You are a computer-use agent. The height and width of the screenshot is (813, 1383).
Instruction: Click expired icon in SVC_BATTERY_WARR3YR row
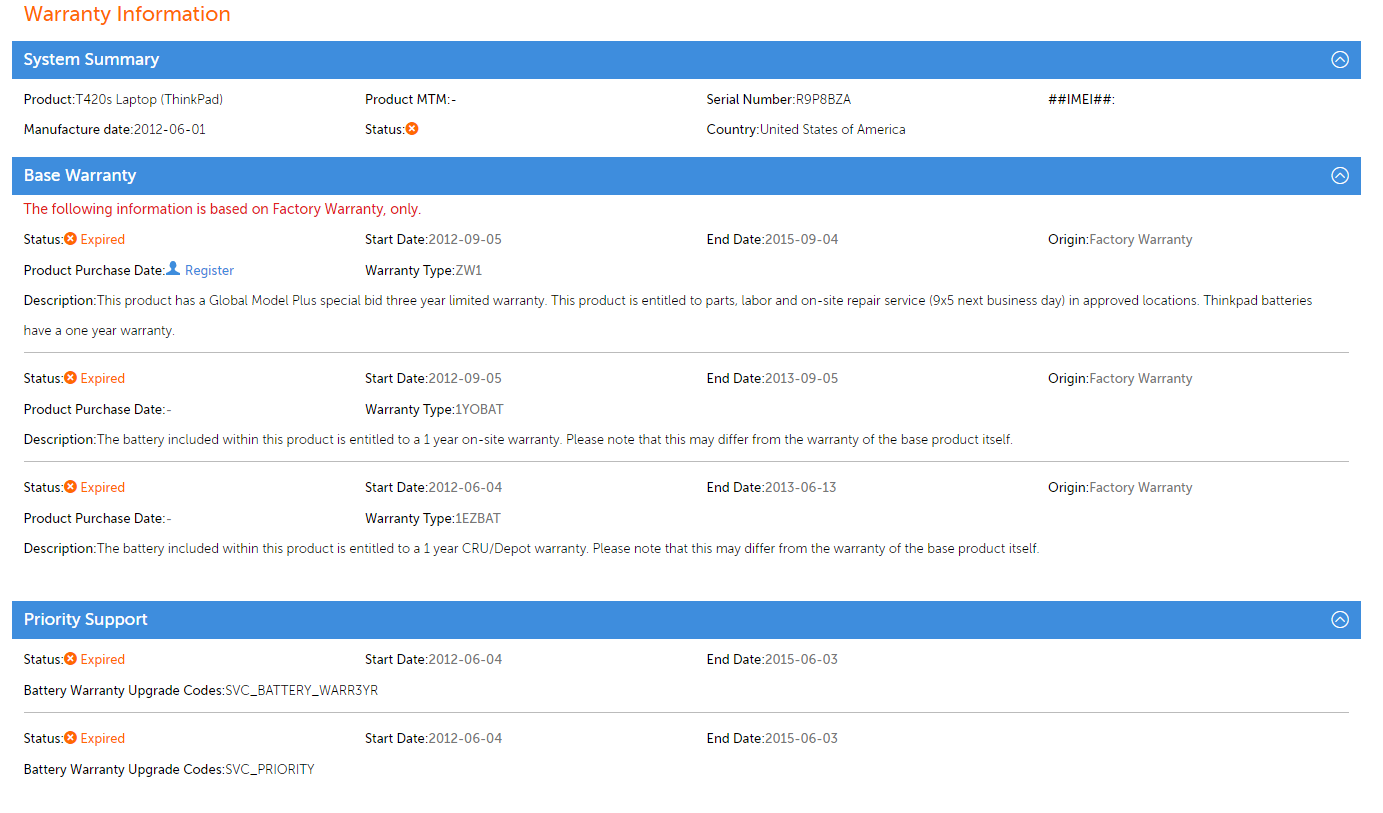tap(70, 659)
